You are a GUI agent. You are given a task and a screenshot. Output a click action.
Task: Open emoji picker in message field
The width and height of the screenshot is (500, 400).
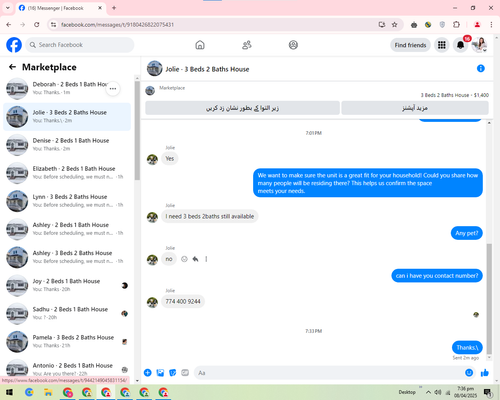point(469,373)
